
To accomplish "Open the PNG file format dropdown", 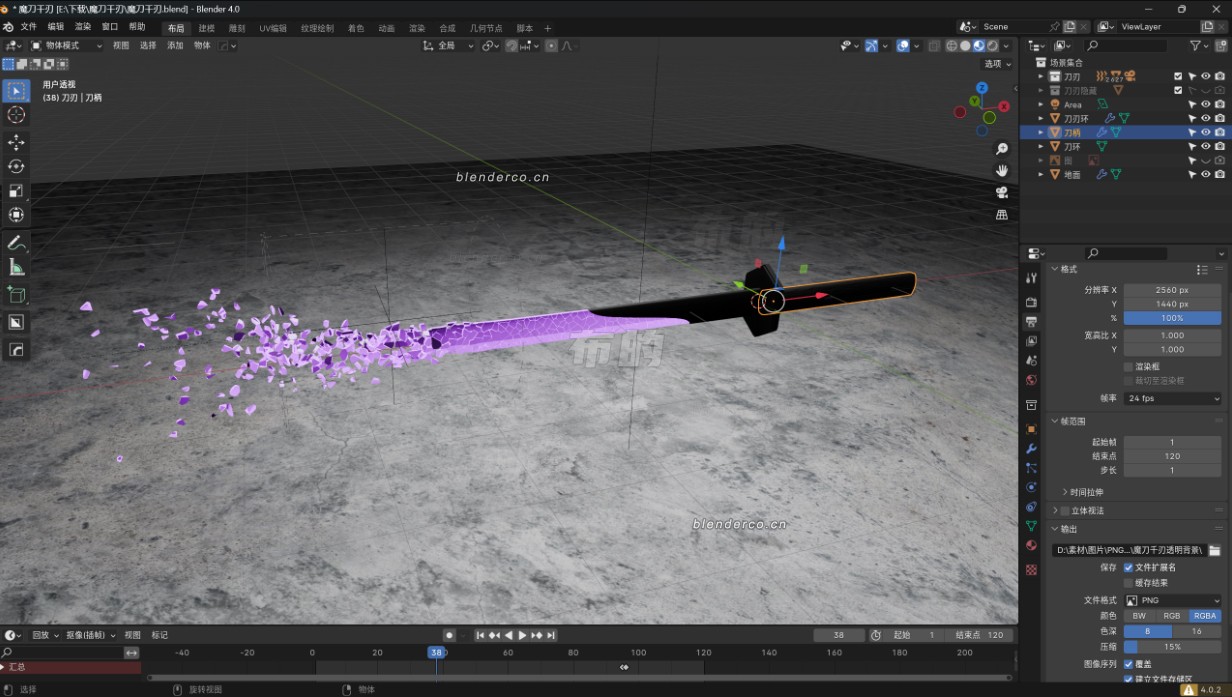I will [x=1172, y=600].
